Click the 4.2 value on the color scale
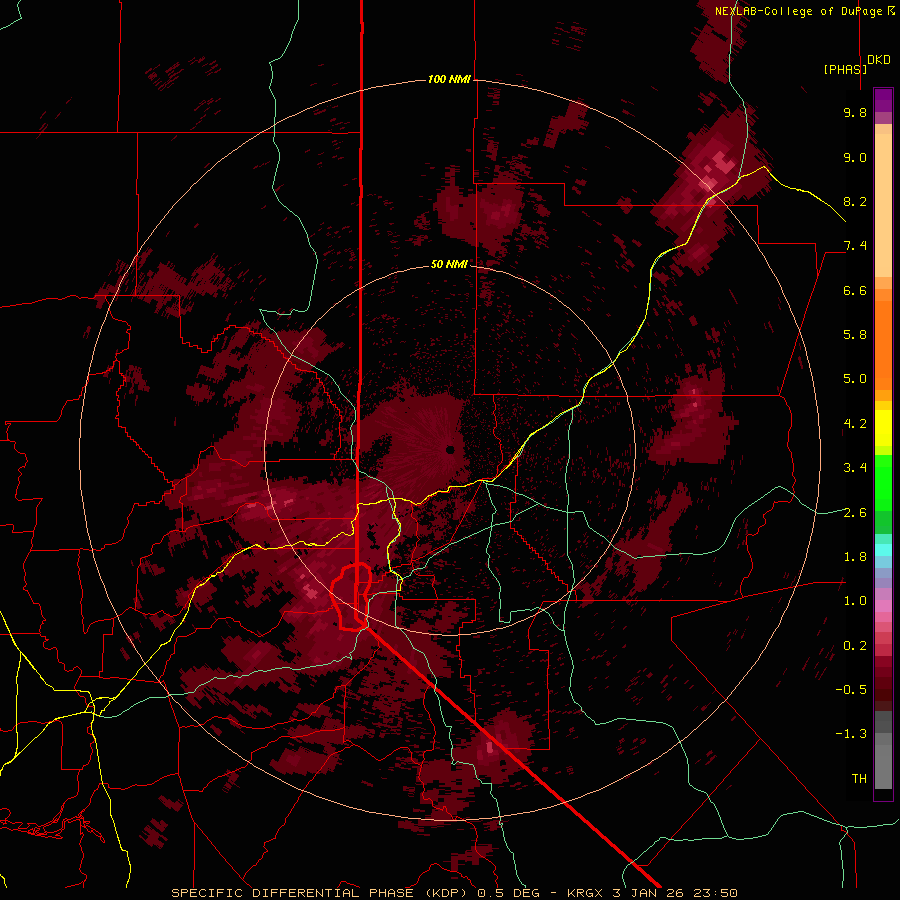This screenshot has width=900, height=900. tap(855, 424)
